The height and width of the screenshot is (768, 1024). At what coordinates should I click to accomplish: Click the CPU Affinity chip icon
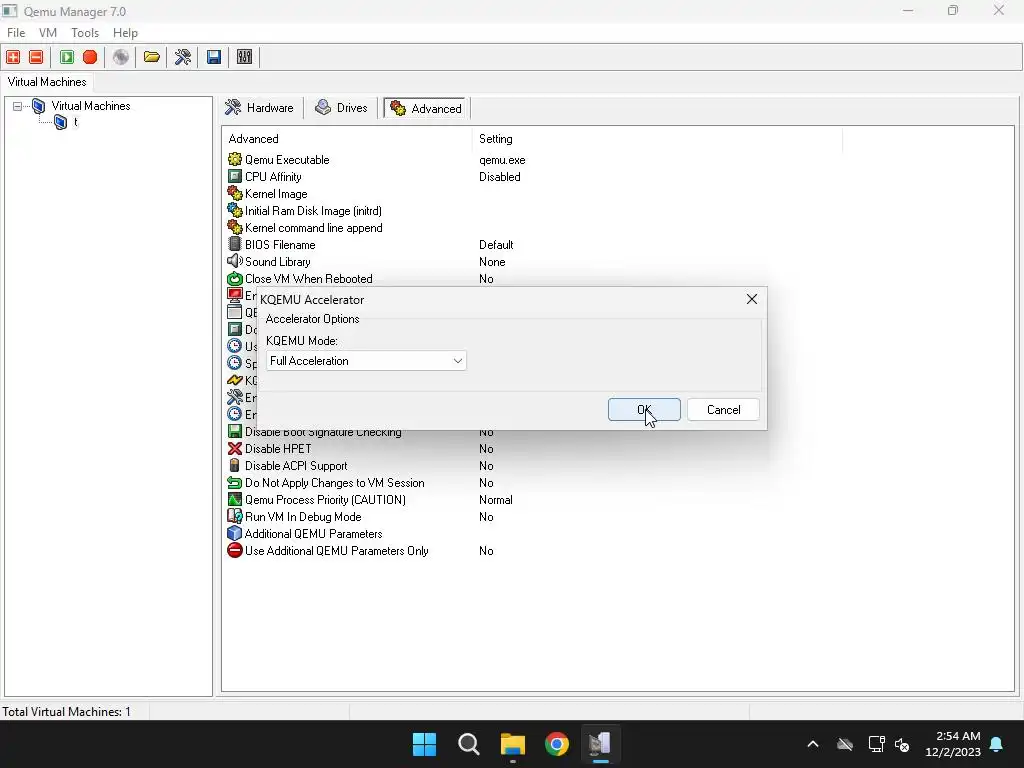click(x=234, y=176)
